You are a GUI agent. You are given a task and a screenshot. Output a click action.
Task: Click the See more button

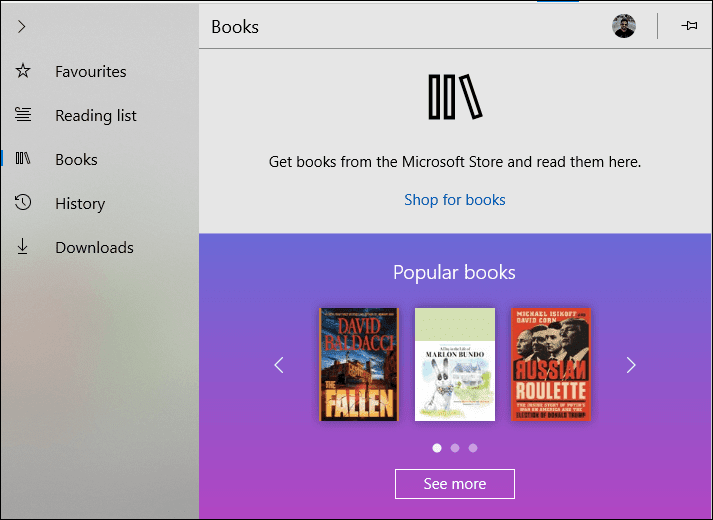455,484
